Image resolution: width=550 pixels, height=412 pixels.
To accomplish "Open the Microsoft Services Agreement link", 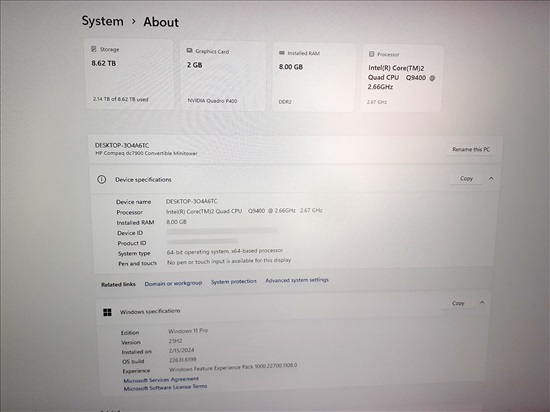I will (161, 379).
